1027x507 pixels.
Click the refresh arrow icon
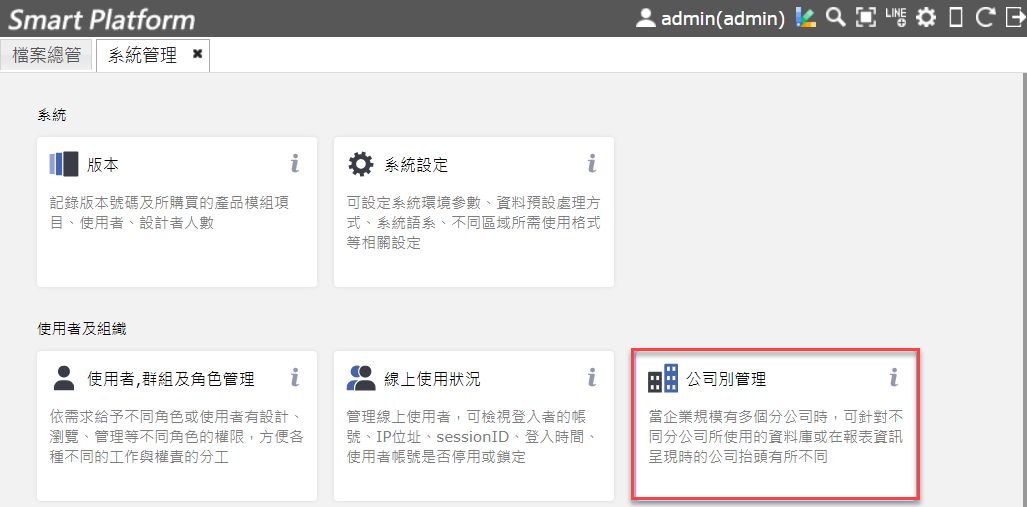(x=985, y=18)
